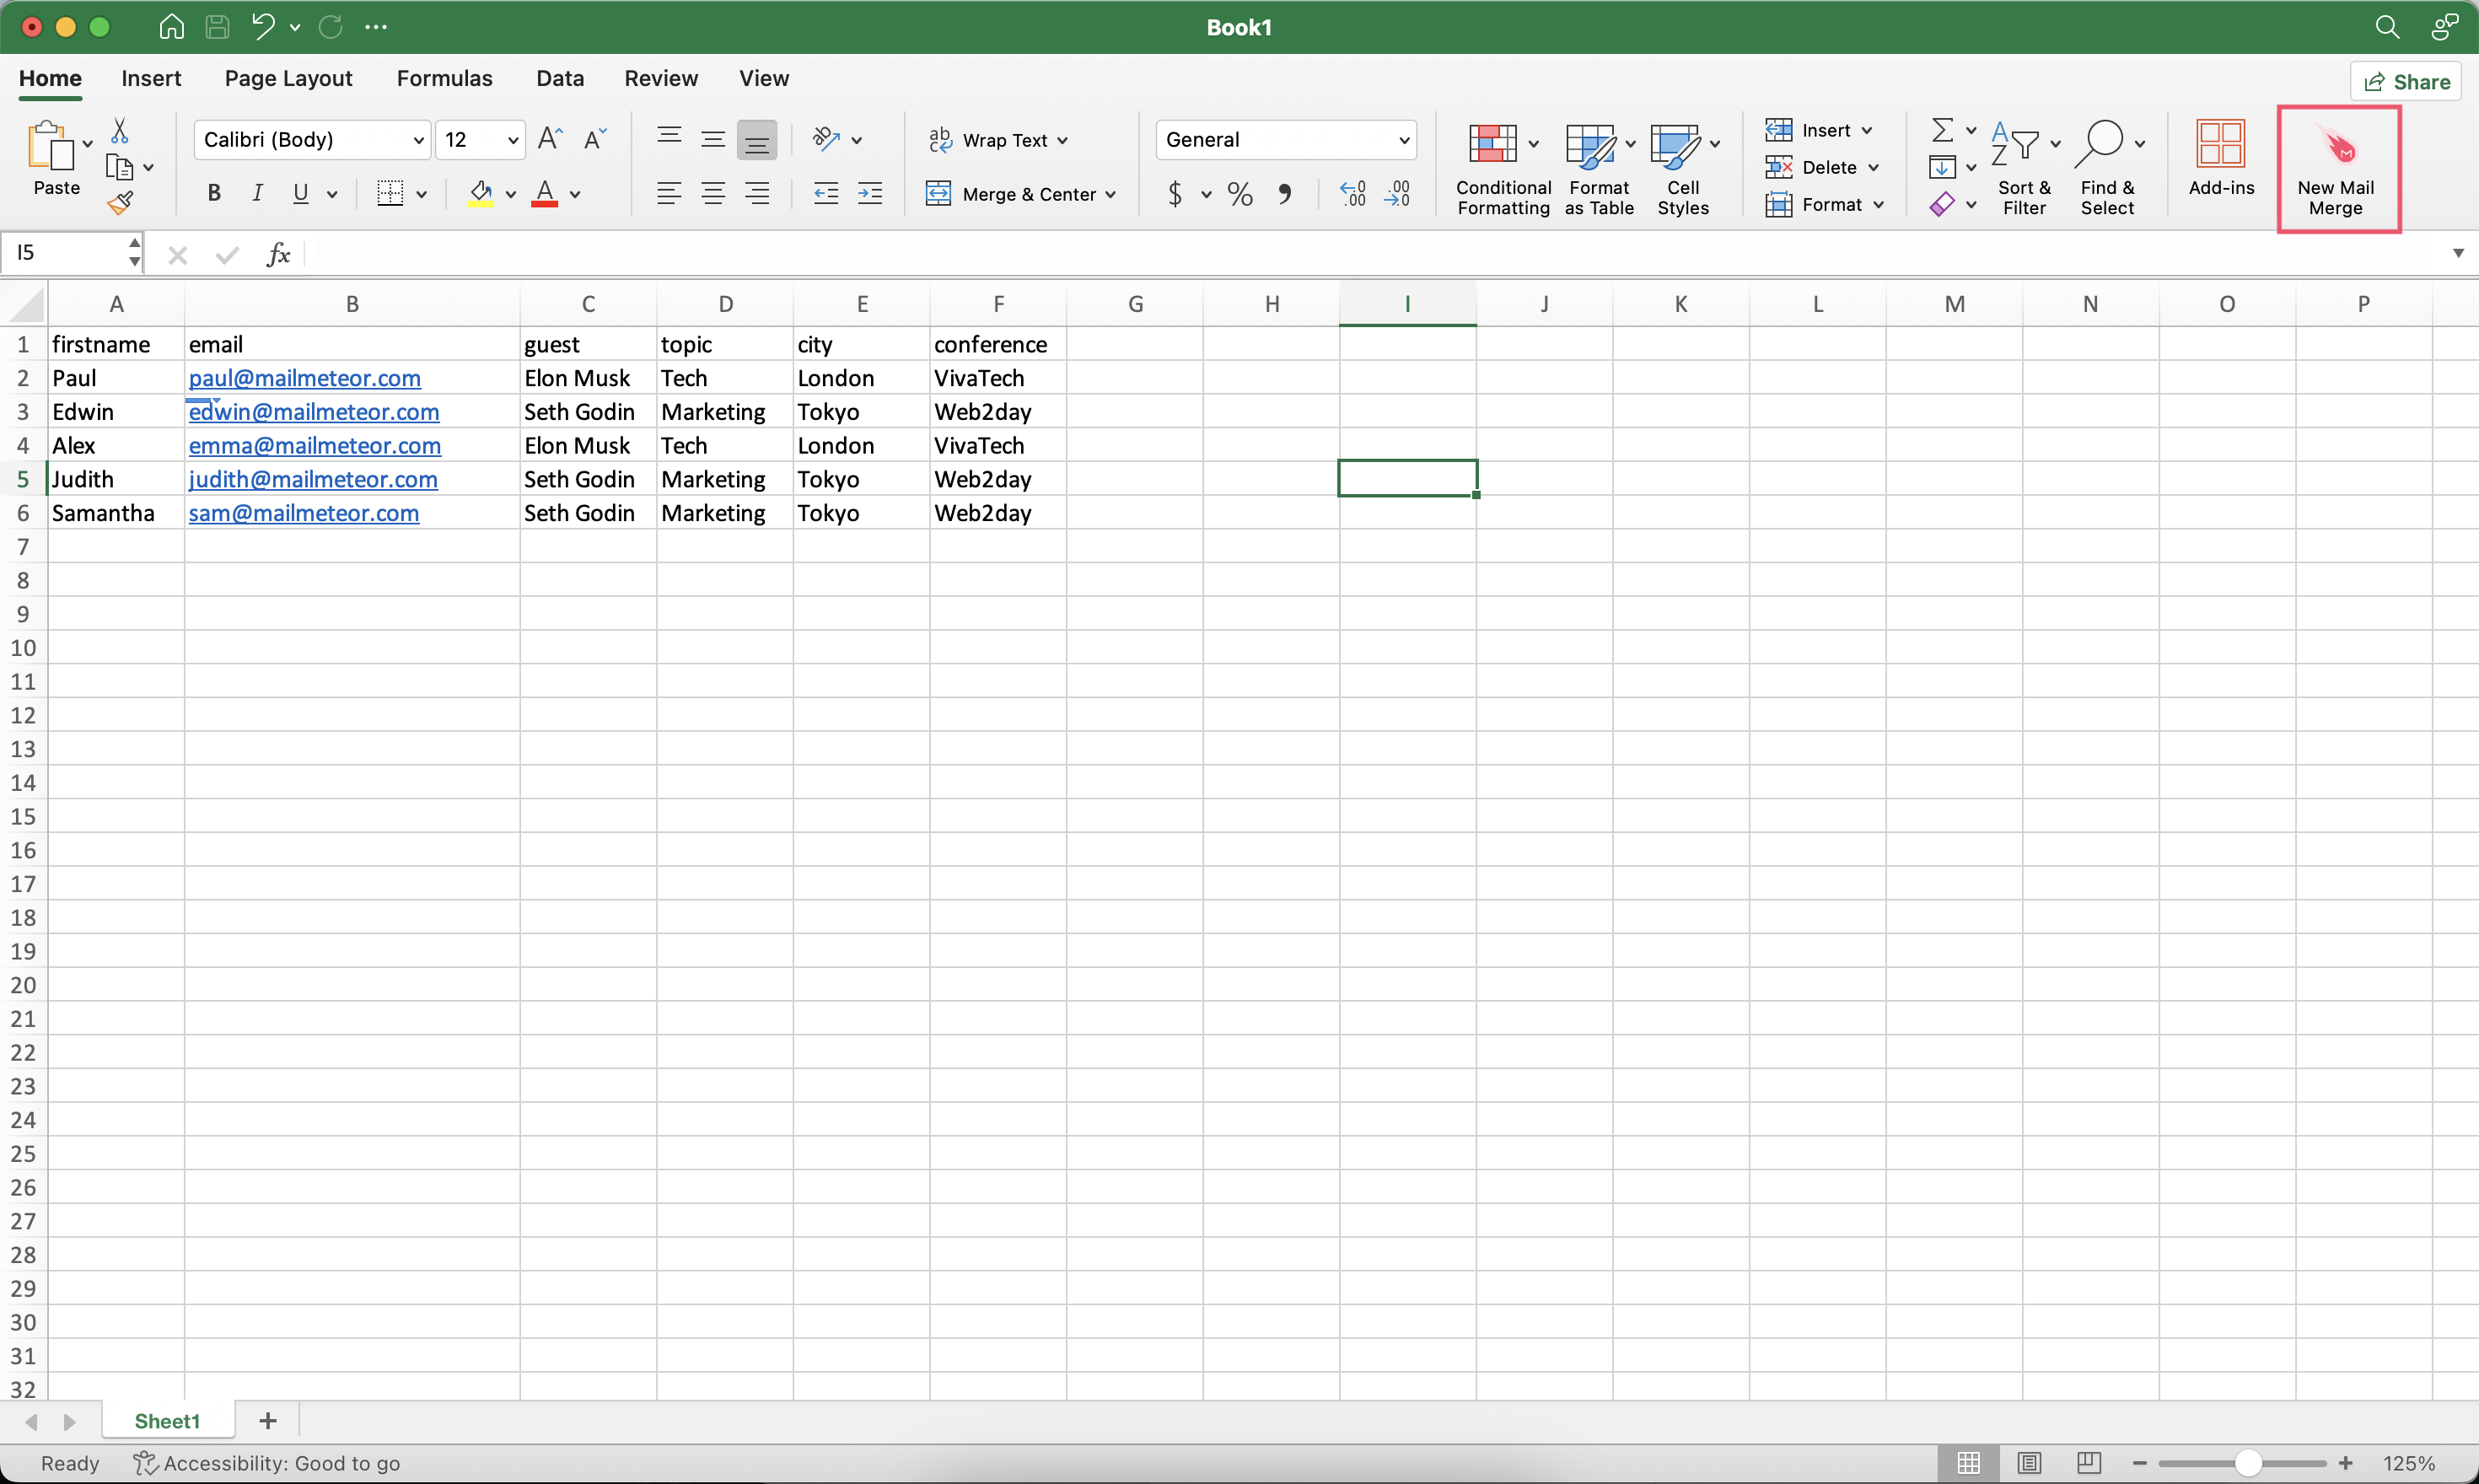
Task: Click the insert function fx icon
Action: [278, 254]
